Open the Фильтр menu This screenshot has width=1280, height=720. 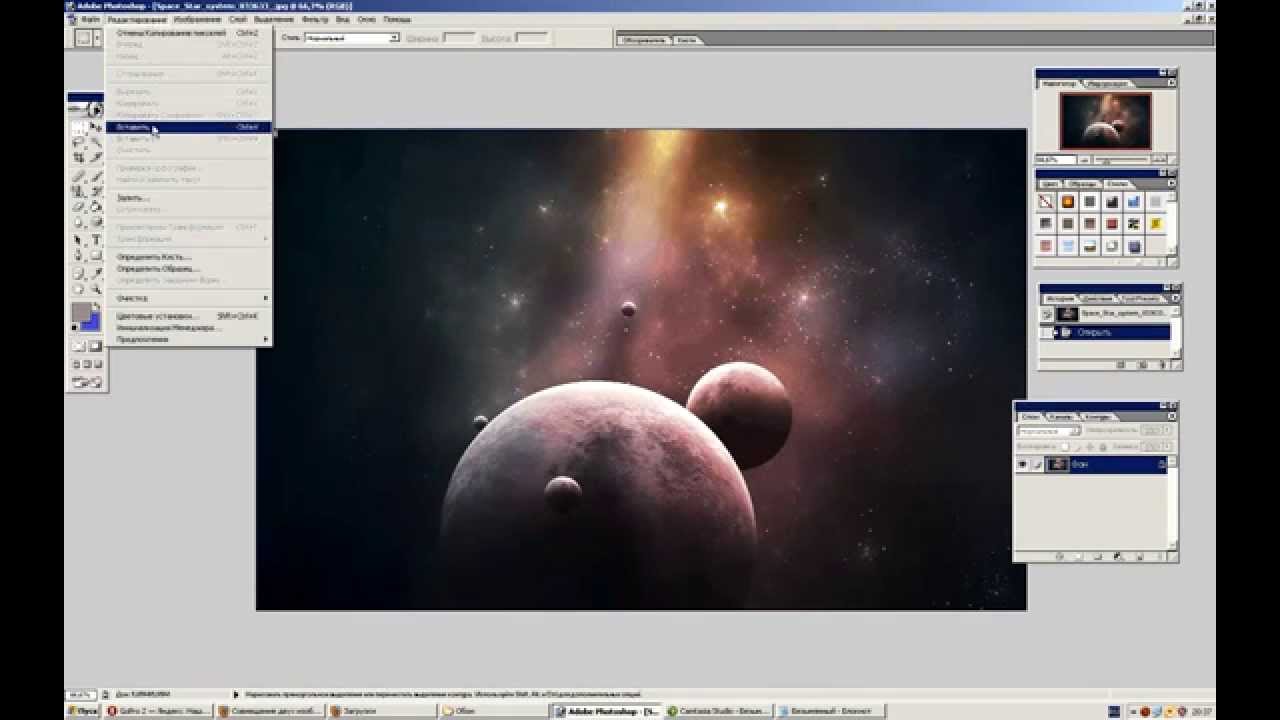(x=315, y=19)
